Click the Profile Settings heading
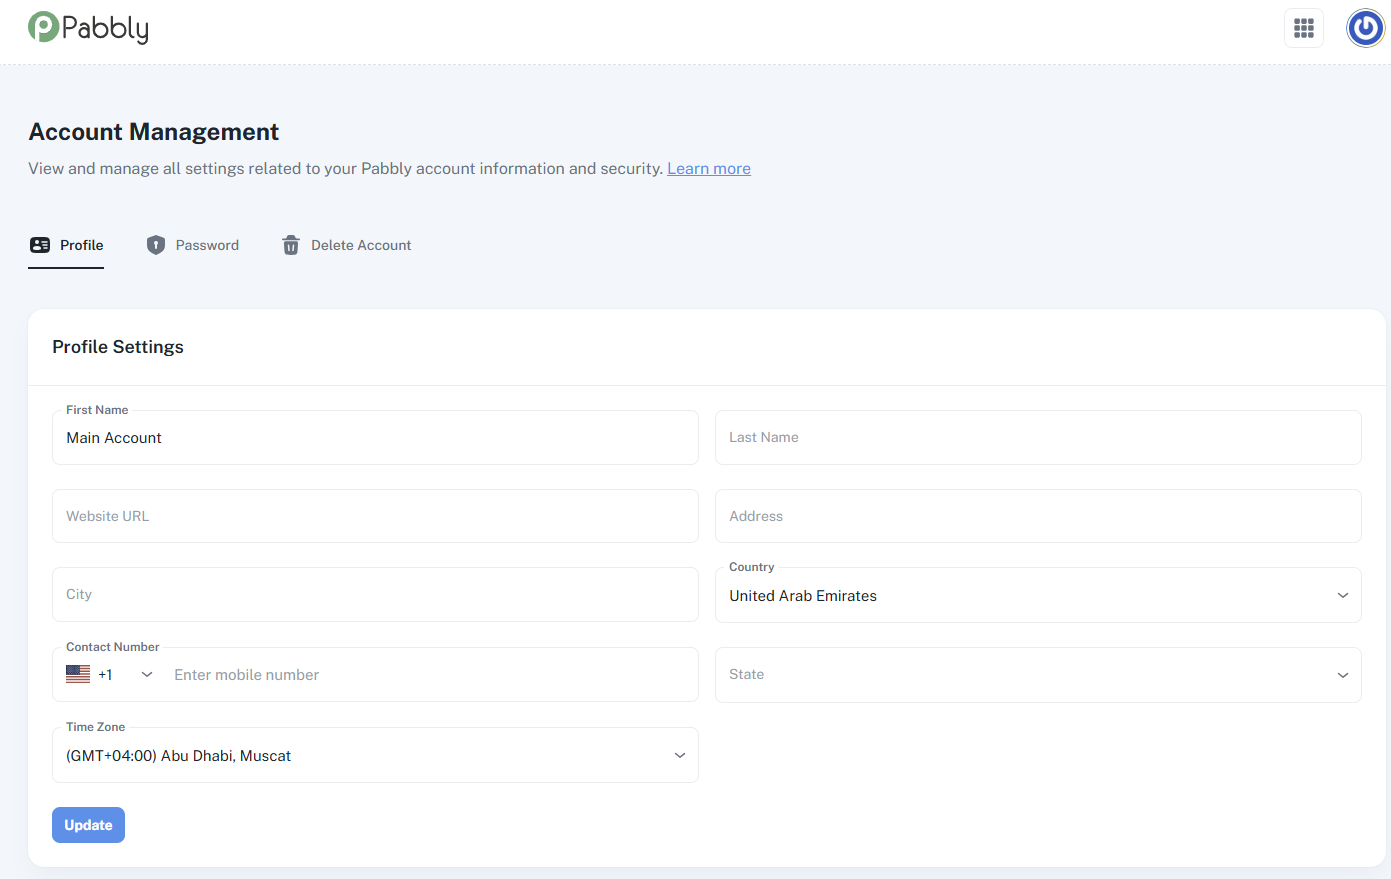 [118, 347]
